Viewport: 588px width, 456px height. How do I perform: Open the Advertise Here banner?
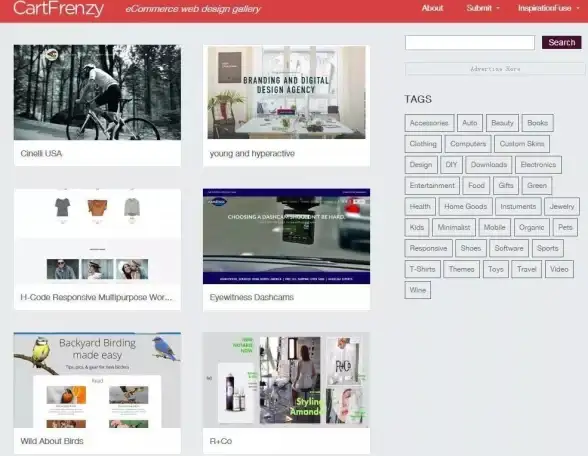[x=495, y=69]
